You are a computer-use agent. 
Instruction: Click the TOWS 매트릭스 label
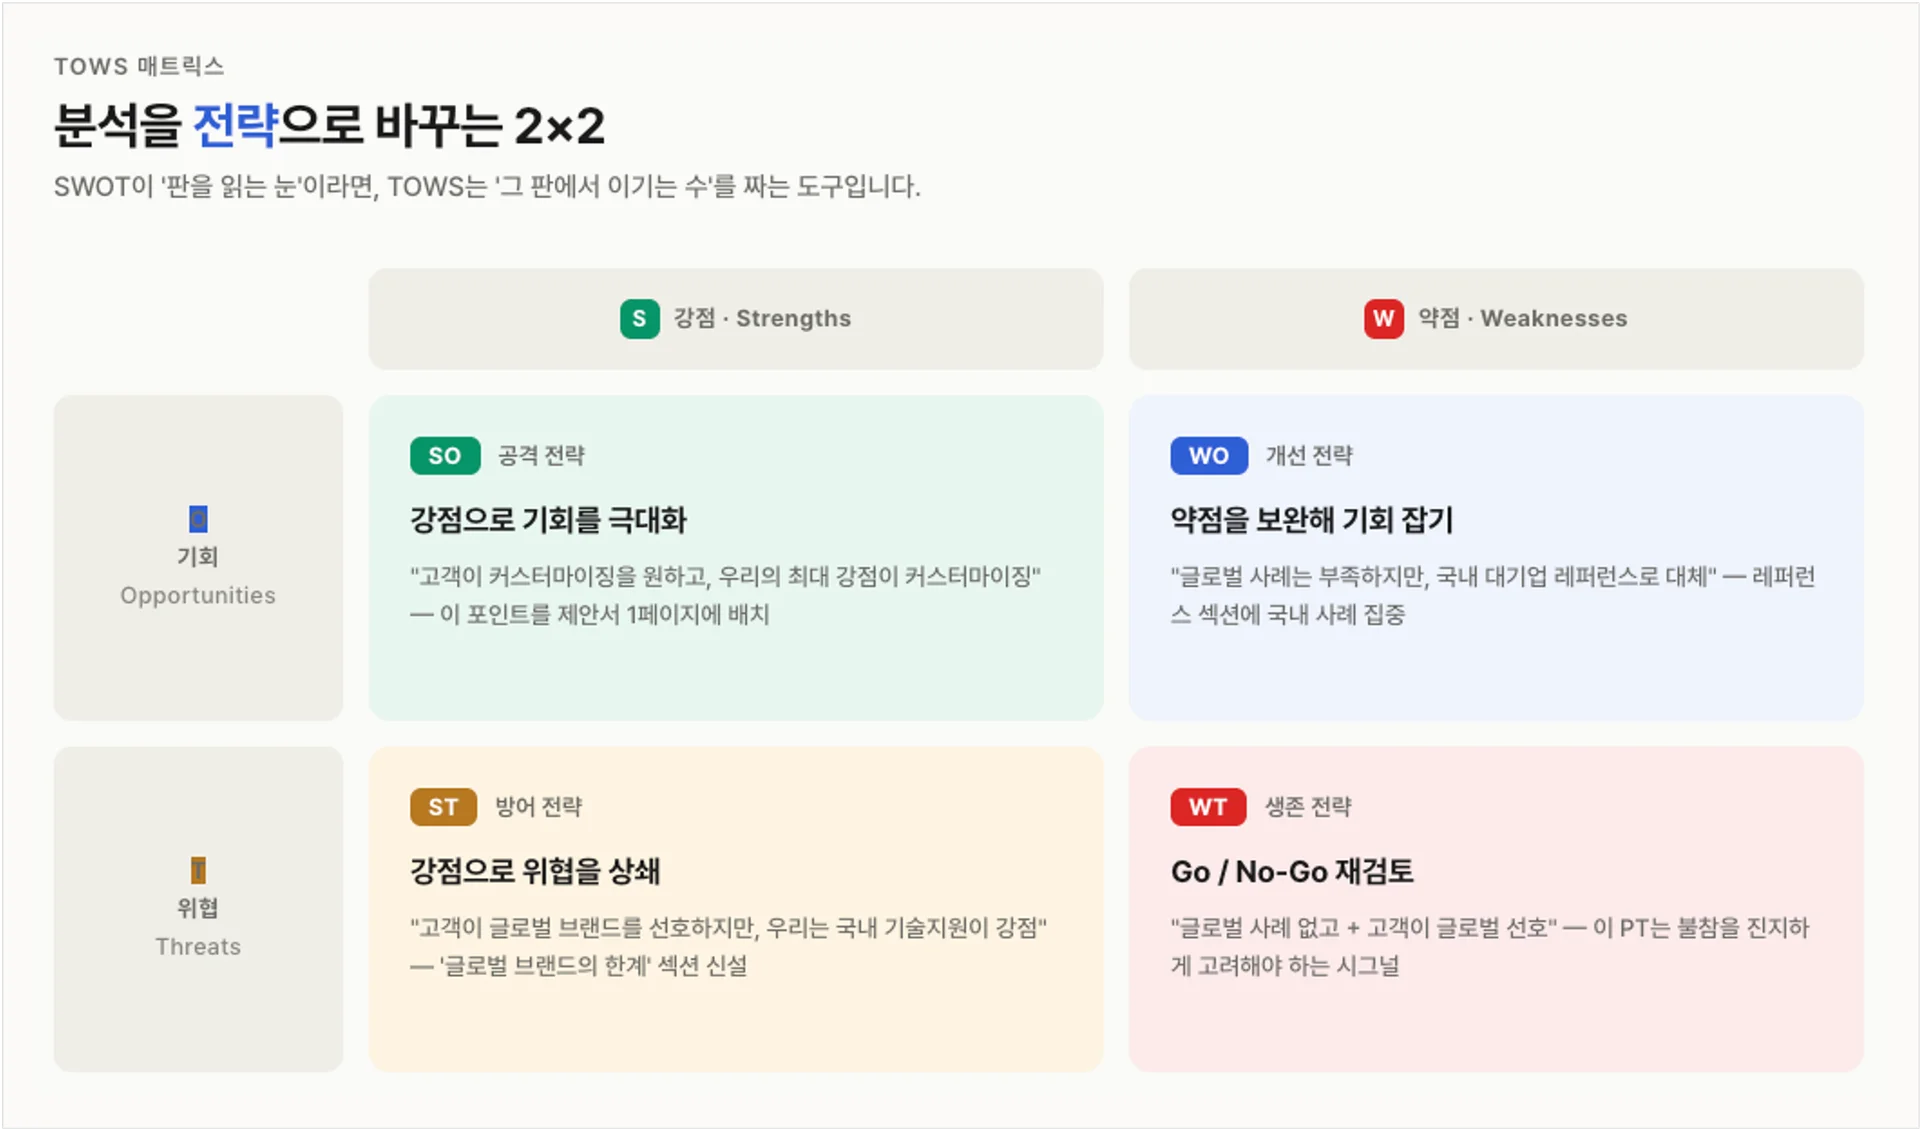click(x=139, y=65)
